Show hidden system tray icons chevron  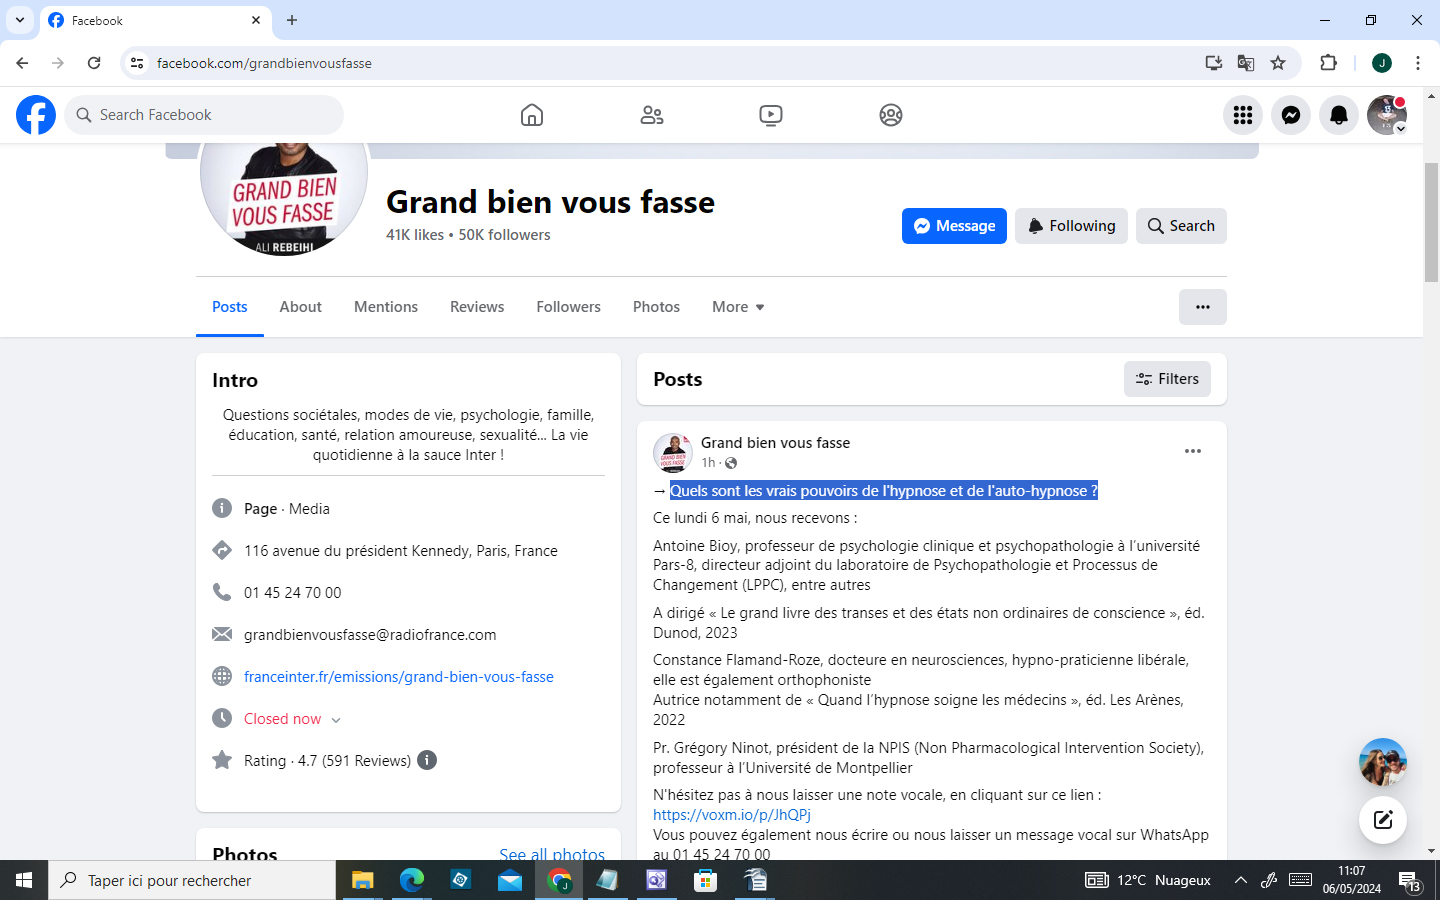(x=1240, y=880)
